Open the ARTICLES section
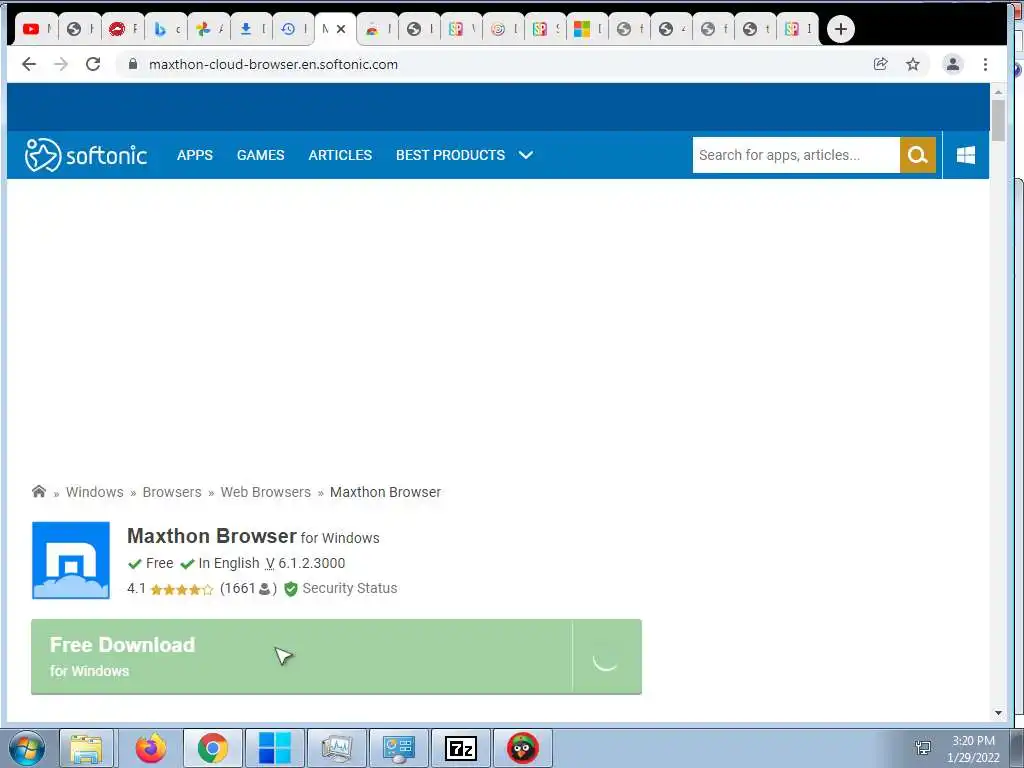The width and height of the screenshot is (1024, 768). pyautogui.click(x=340, y=155)
